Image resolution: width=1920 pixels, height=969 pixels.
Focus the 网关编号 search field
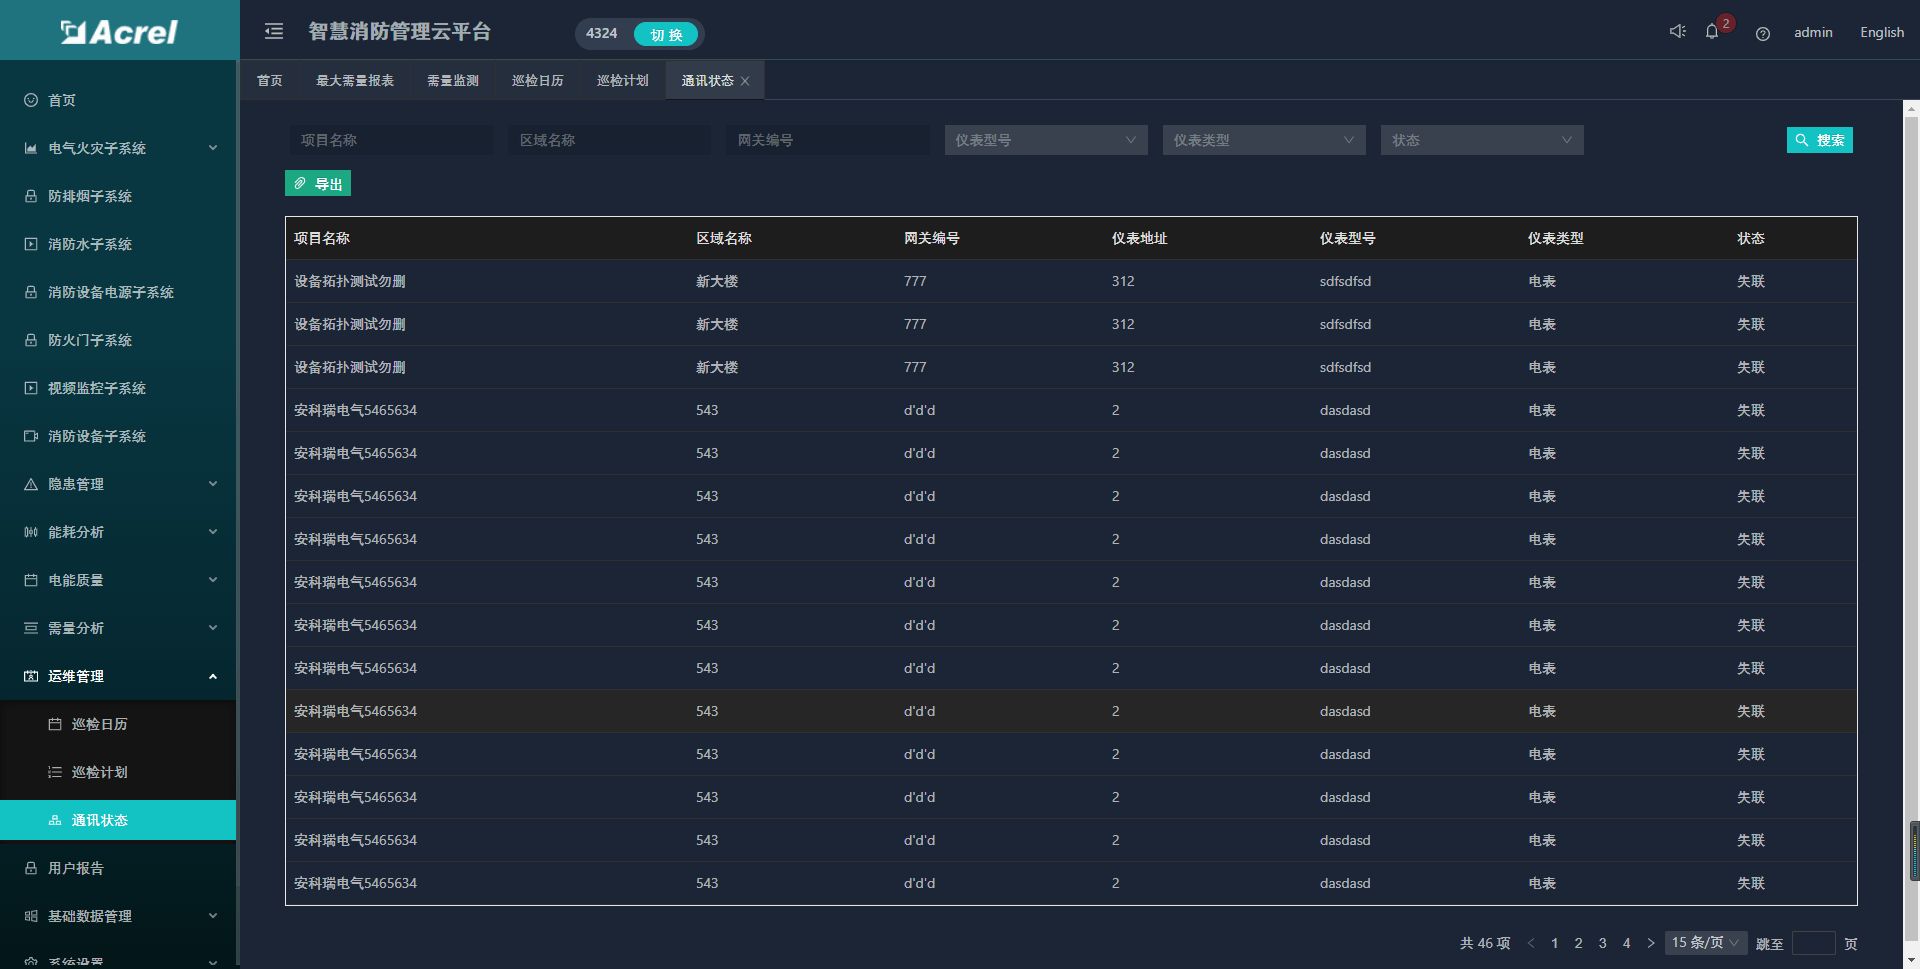click(828, 140)
